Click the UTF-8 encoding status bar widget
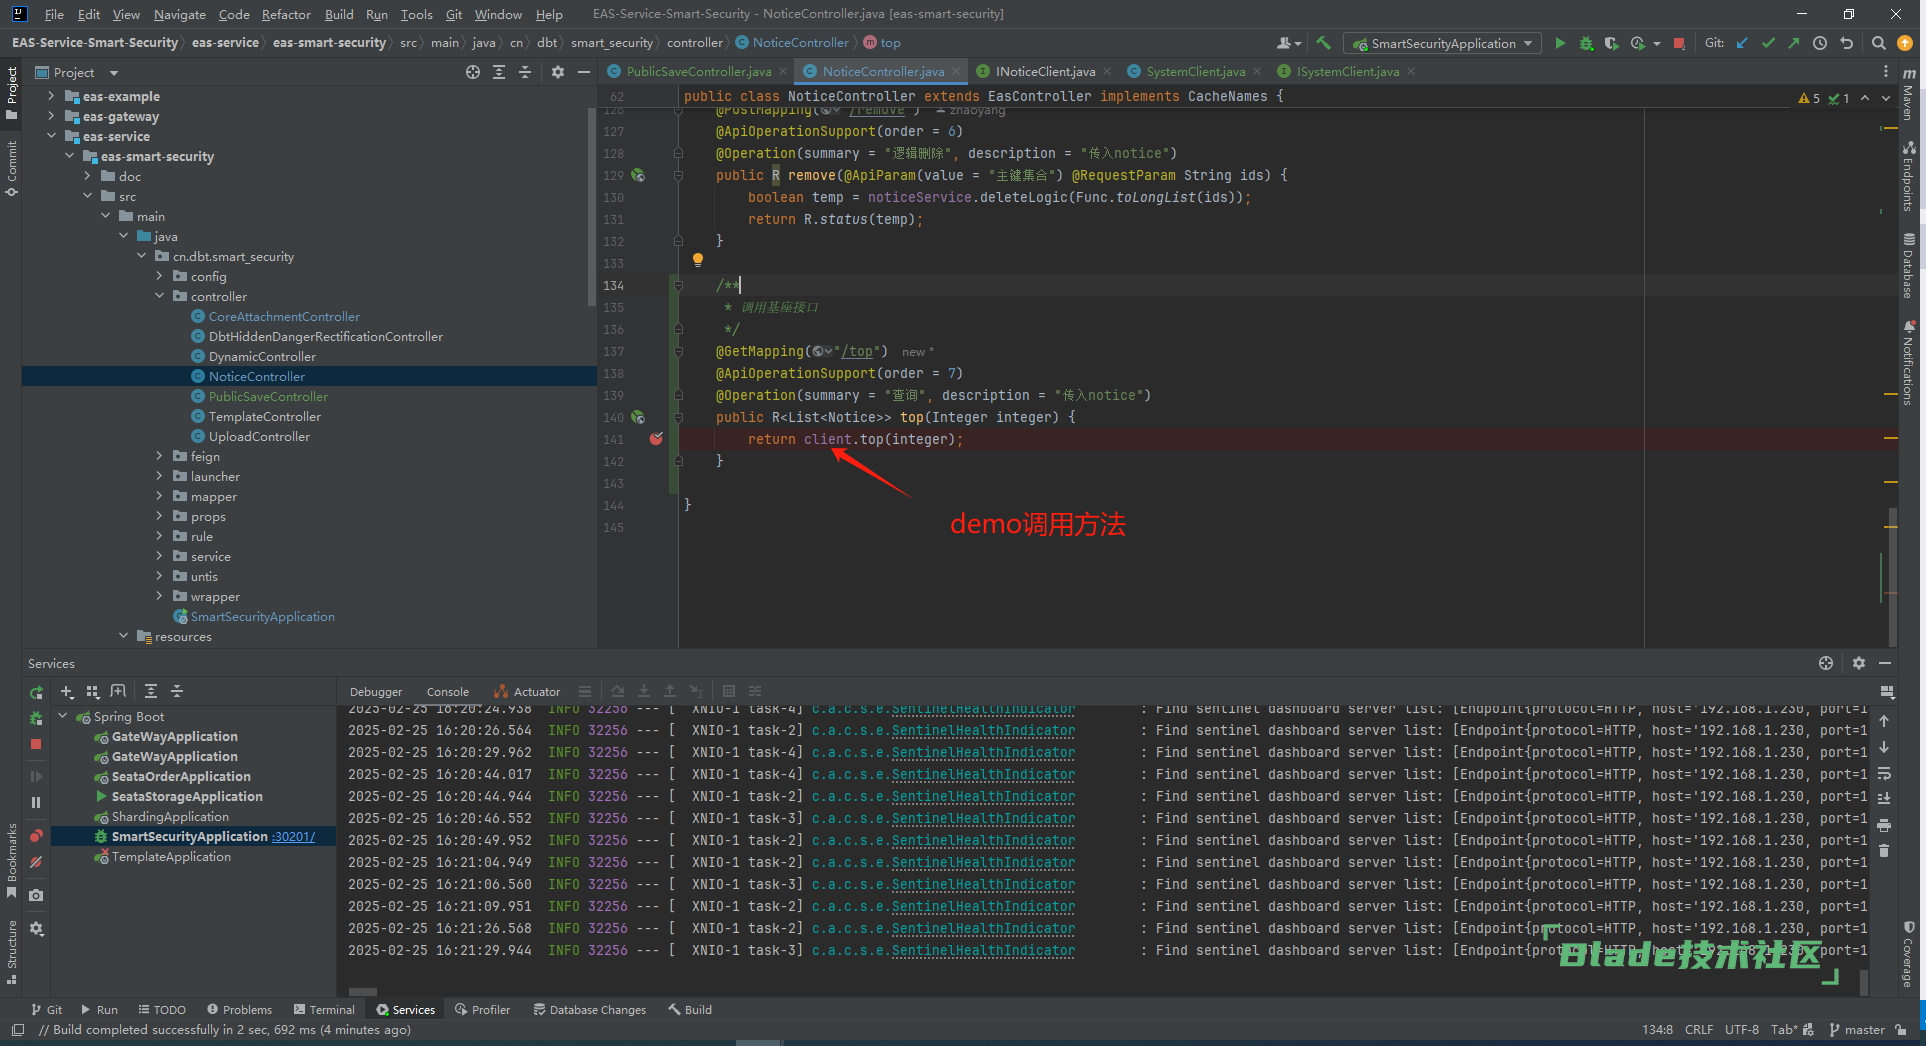Viewport: 1926px width, 1046px height. (1742, 1030)
